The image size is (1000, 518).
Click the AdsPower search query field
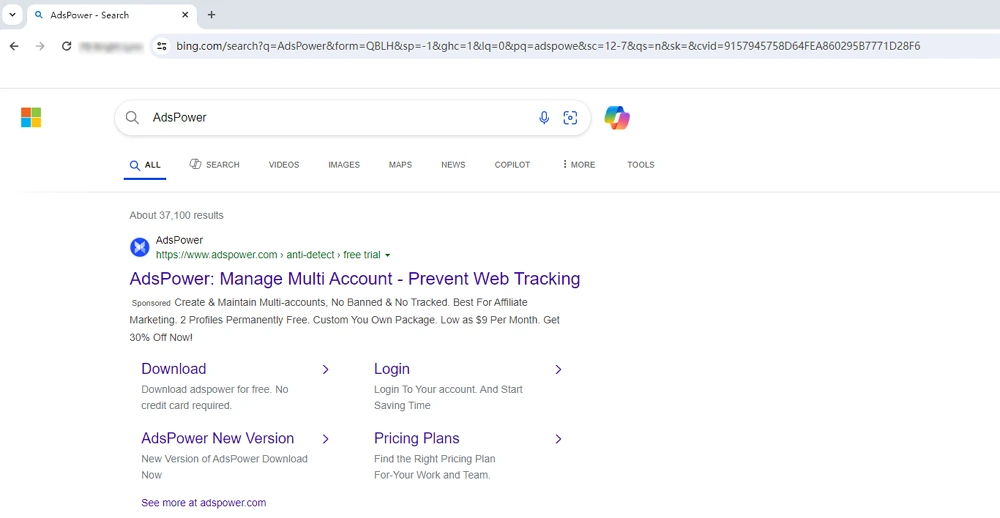coord(338,117)
